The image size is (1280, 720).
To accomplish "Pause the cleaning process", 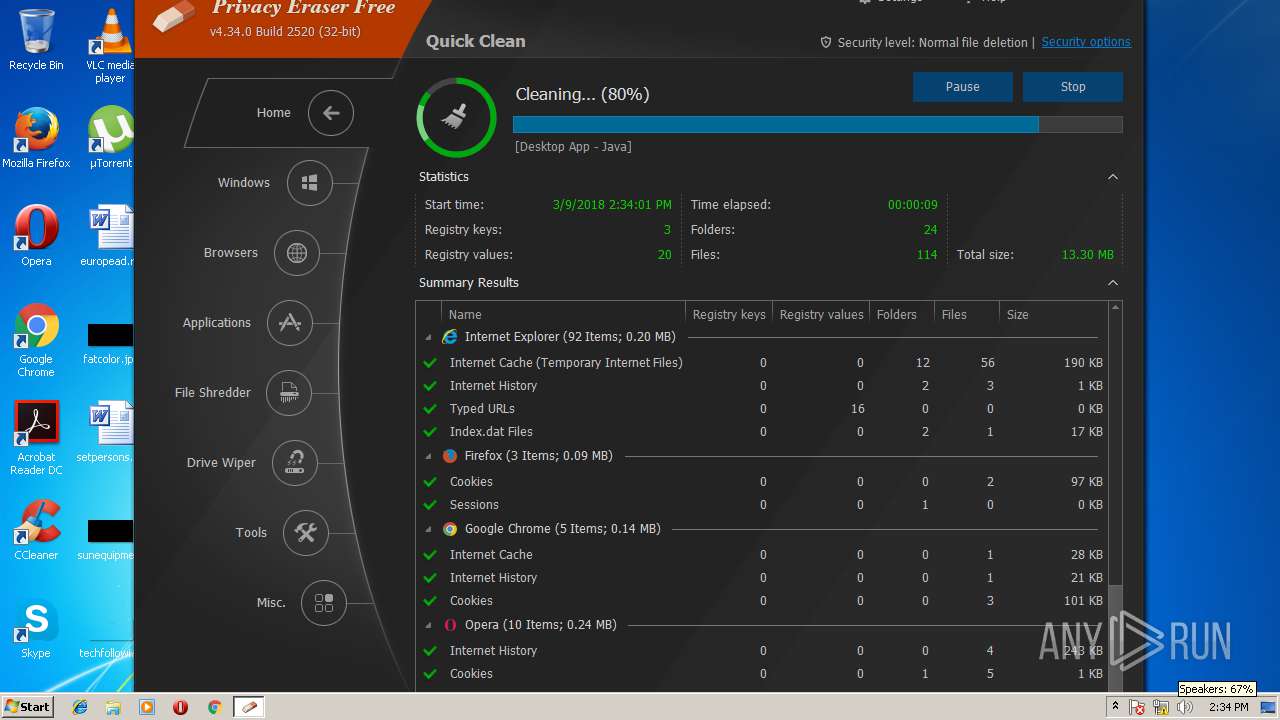I will point(963,87).
